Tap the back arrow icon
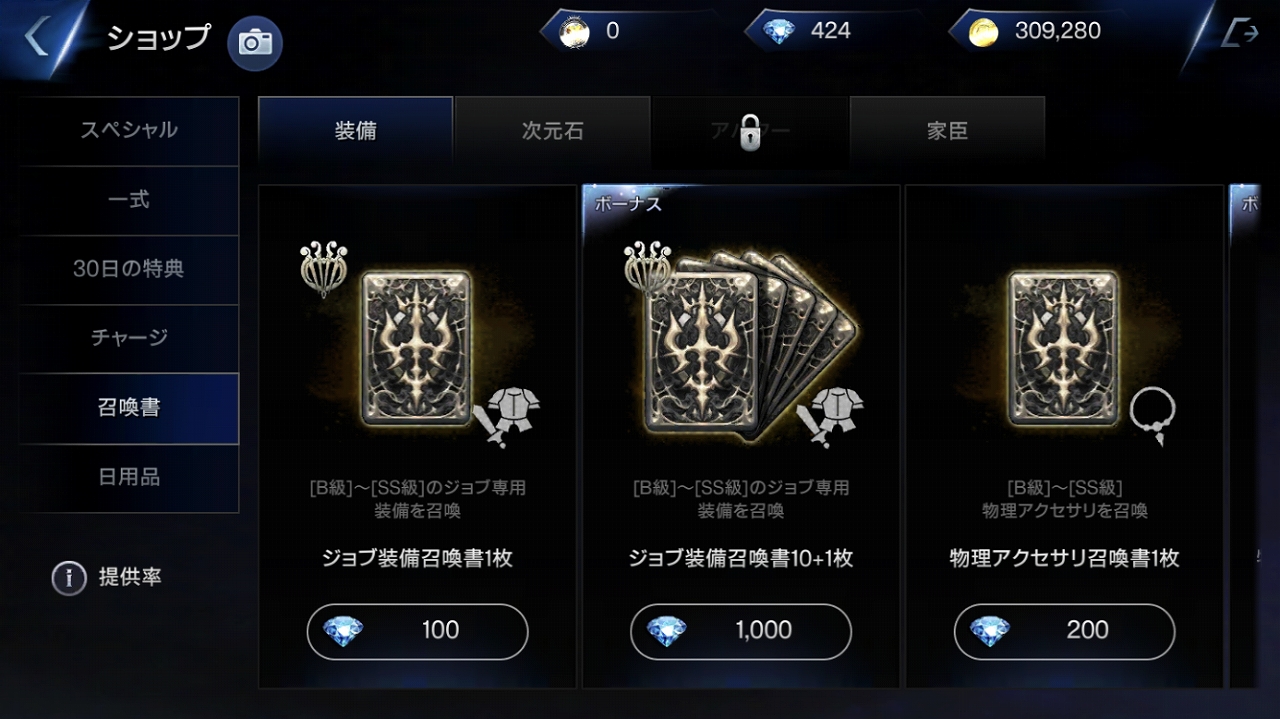This screenshot has width=1280, height=719. (36, 36)
